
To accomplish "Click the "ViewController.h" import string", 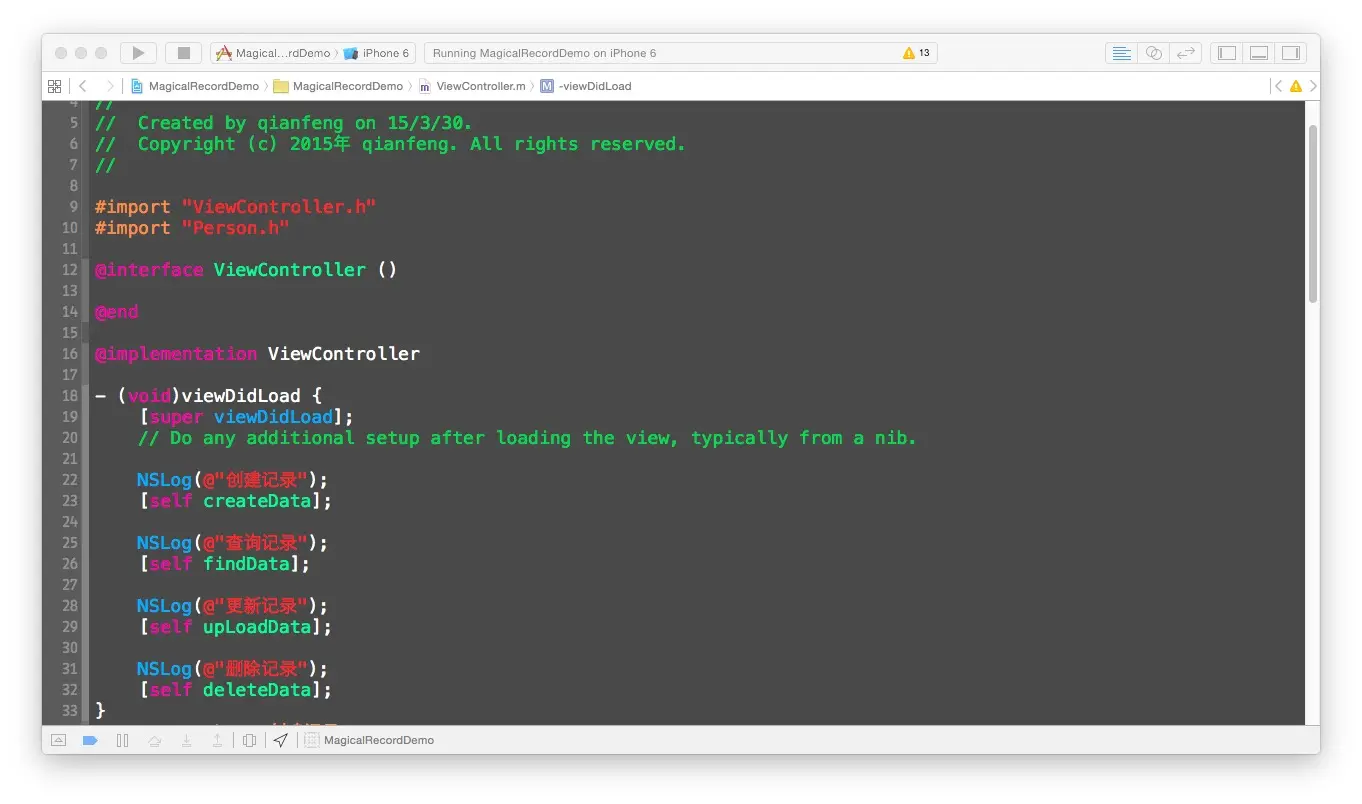I will (x=279, y=207).
